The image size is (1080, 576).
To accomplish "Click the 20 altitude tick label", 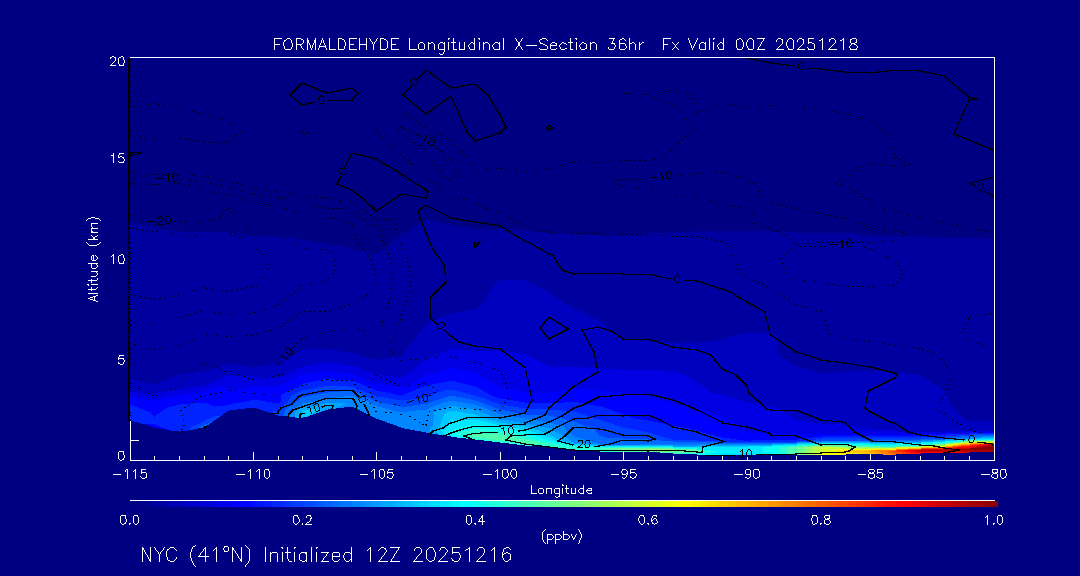I will [x=115, y=61].
